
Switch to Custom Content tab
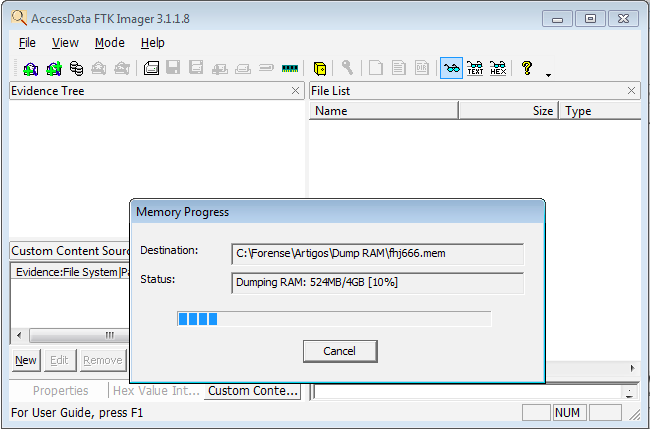[x=252, y=391]
